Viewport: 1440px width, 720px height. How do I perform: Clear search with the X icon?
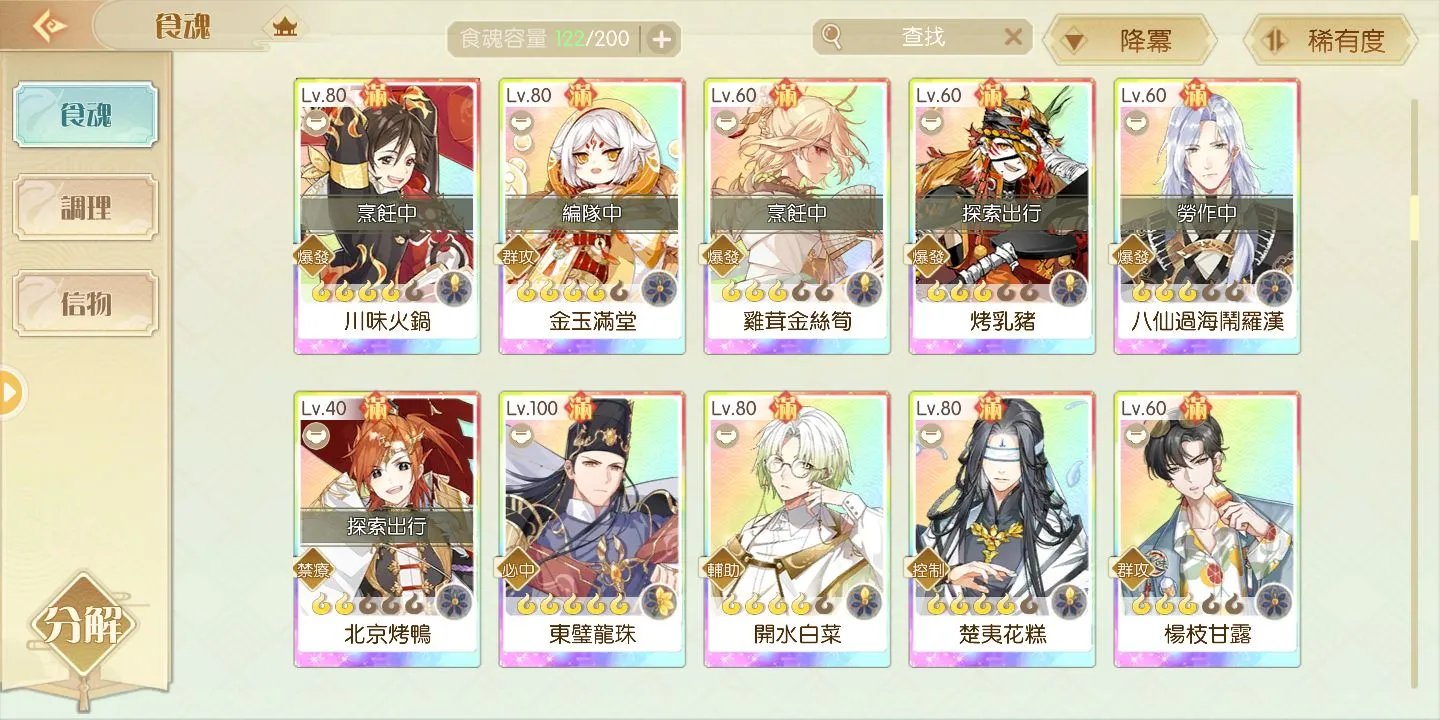(1013, 37)
